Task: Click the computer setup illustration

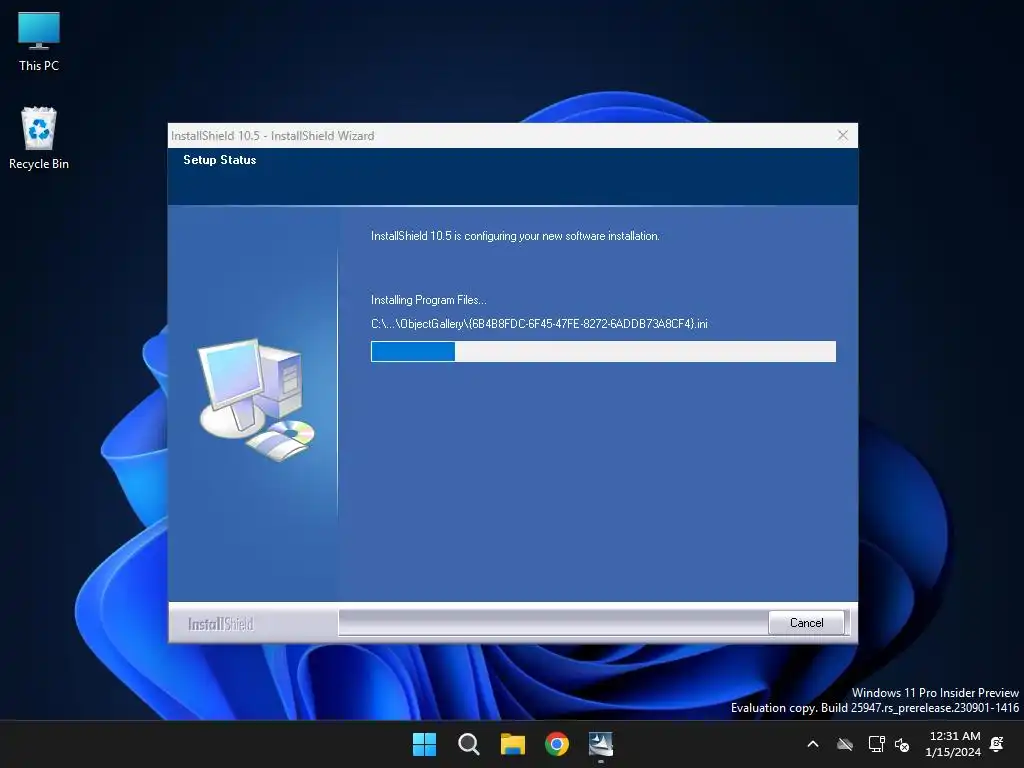Action: pyautogui.click(x=256, y=399)
